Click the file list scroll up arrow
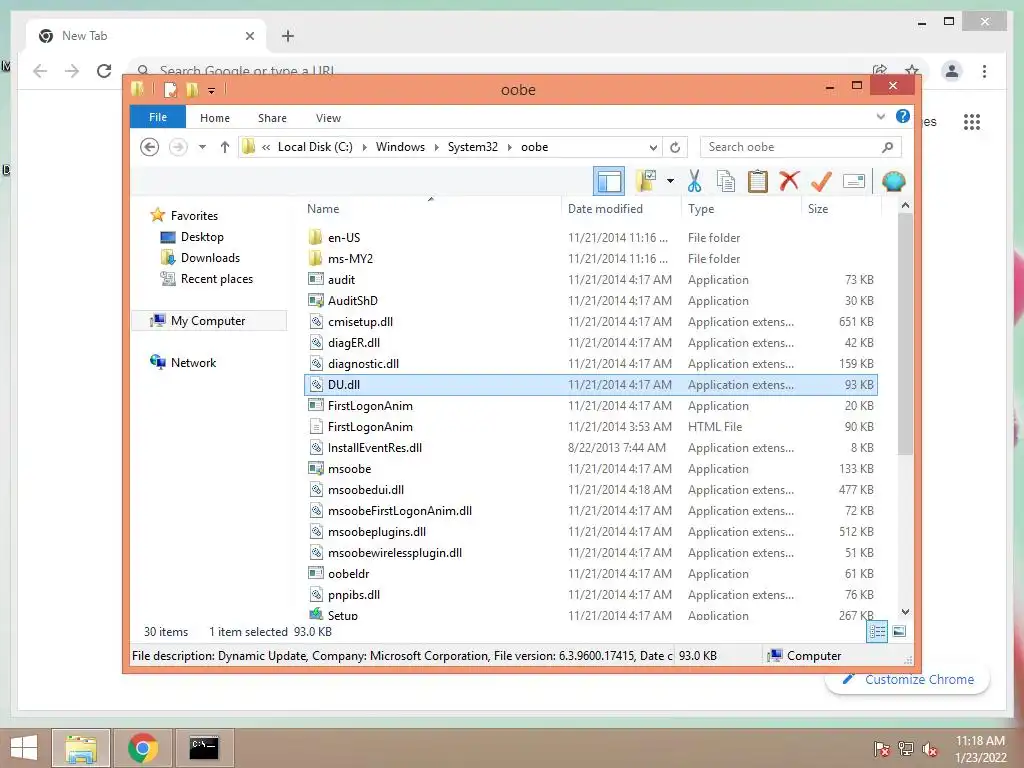This screenshot has width=1024, height=768. pyautogui.click(x=905, y=206)
